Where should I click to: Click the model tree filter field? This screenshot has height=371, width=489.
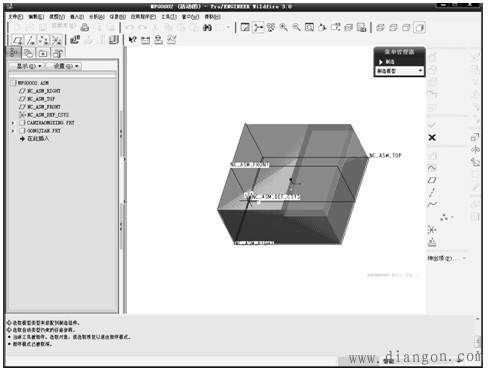coord(62,75)
